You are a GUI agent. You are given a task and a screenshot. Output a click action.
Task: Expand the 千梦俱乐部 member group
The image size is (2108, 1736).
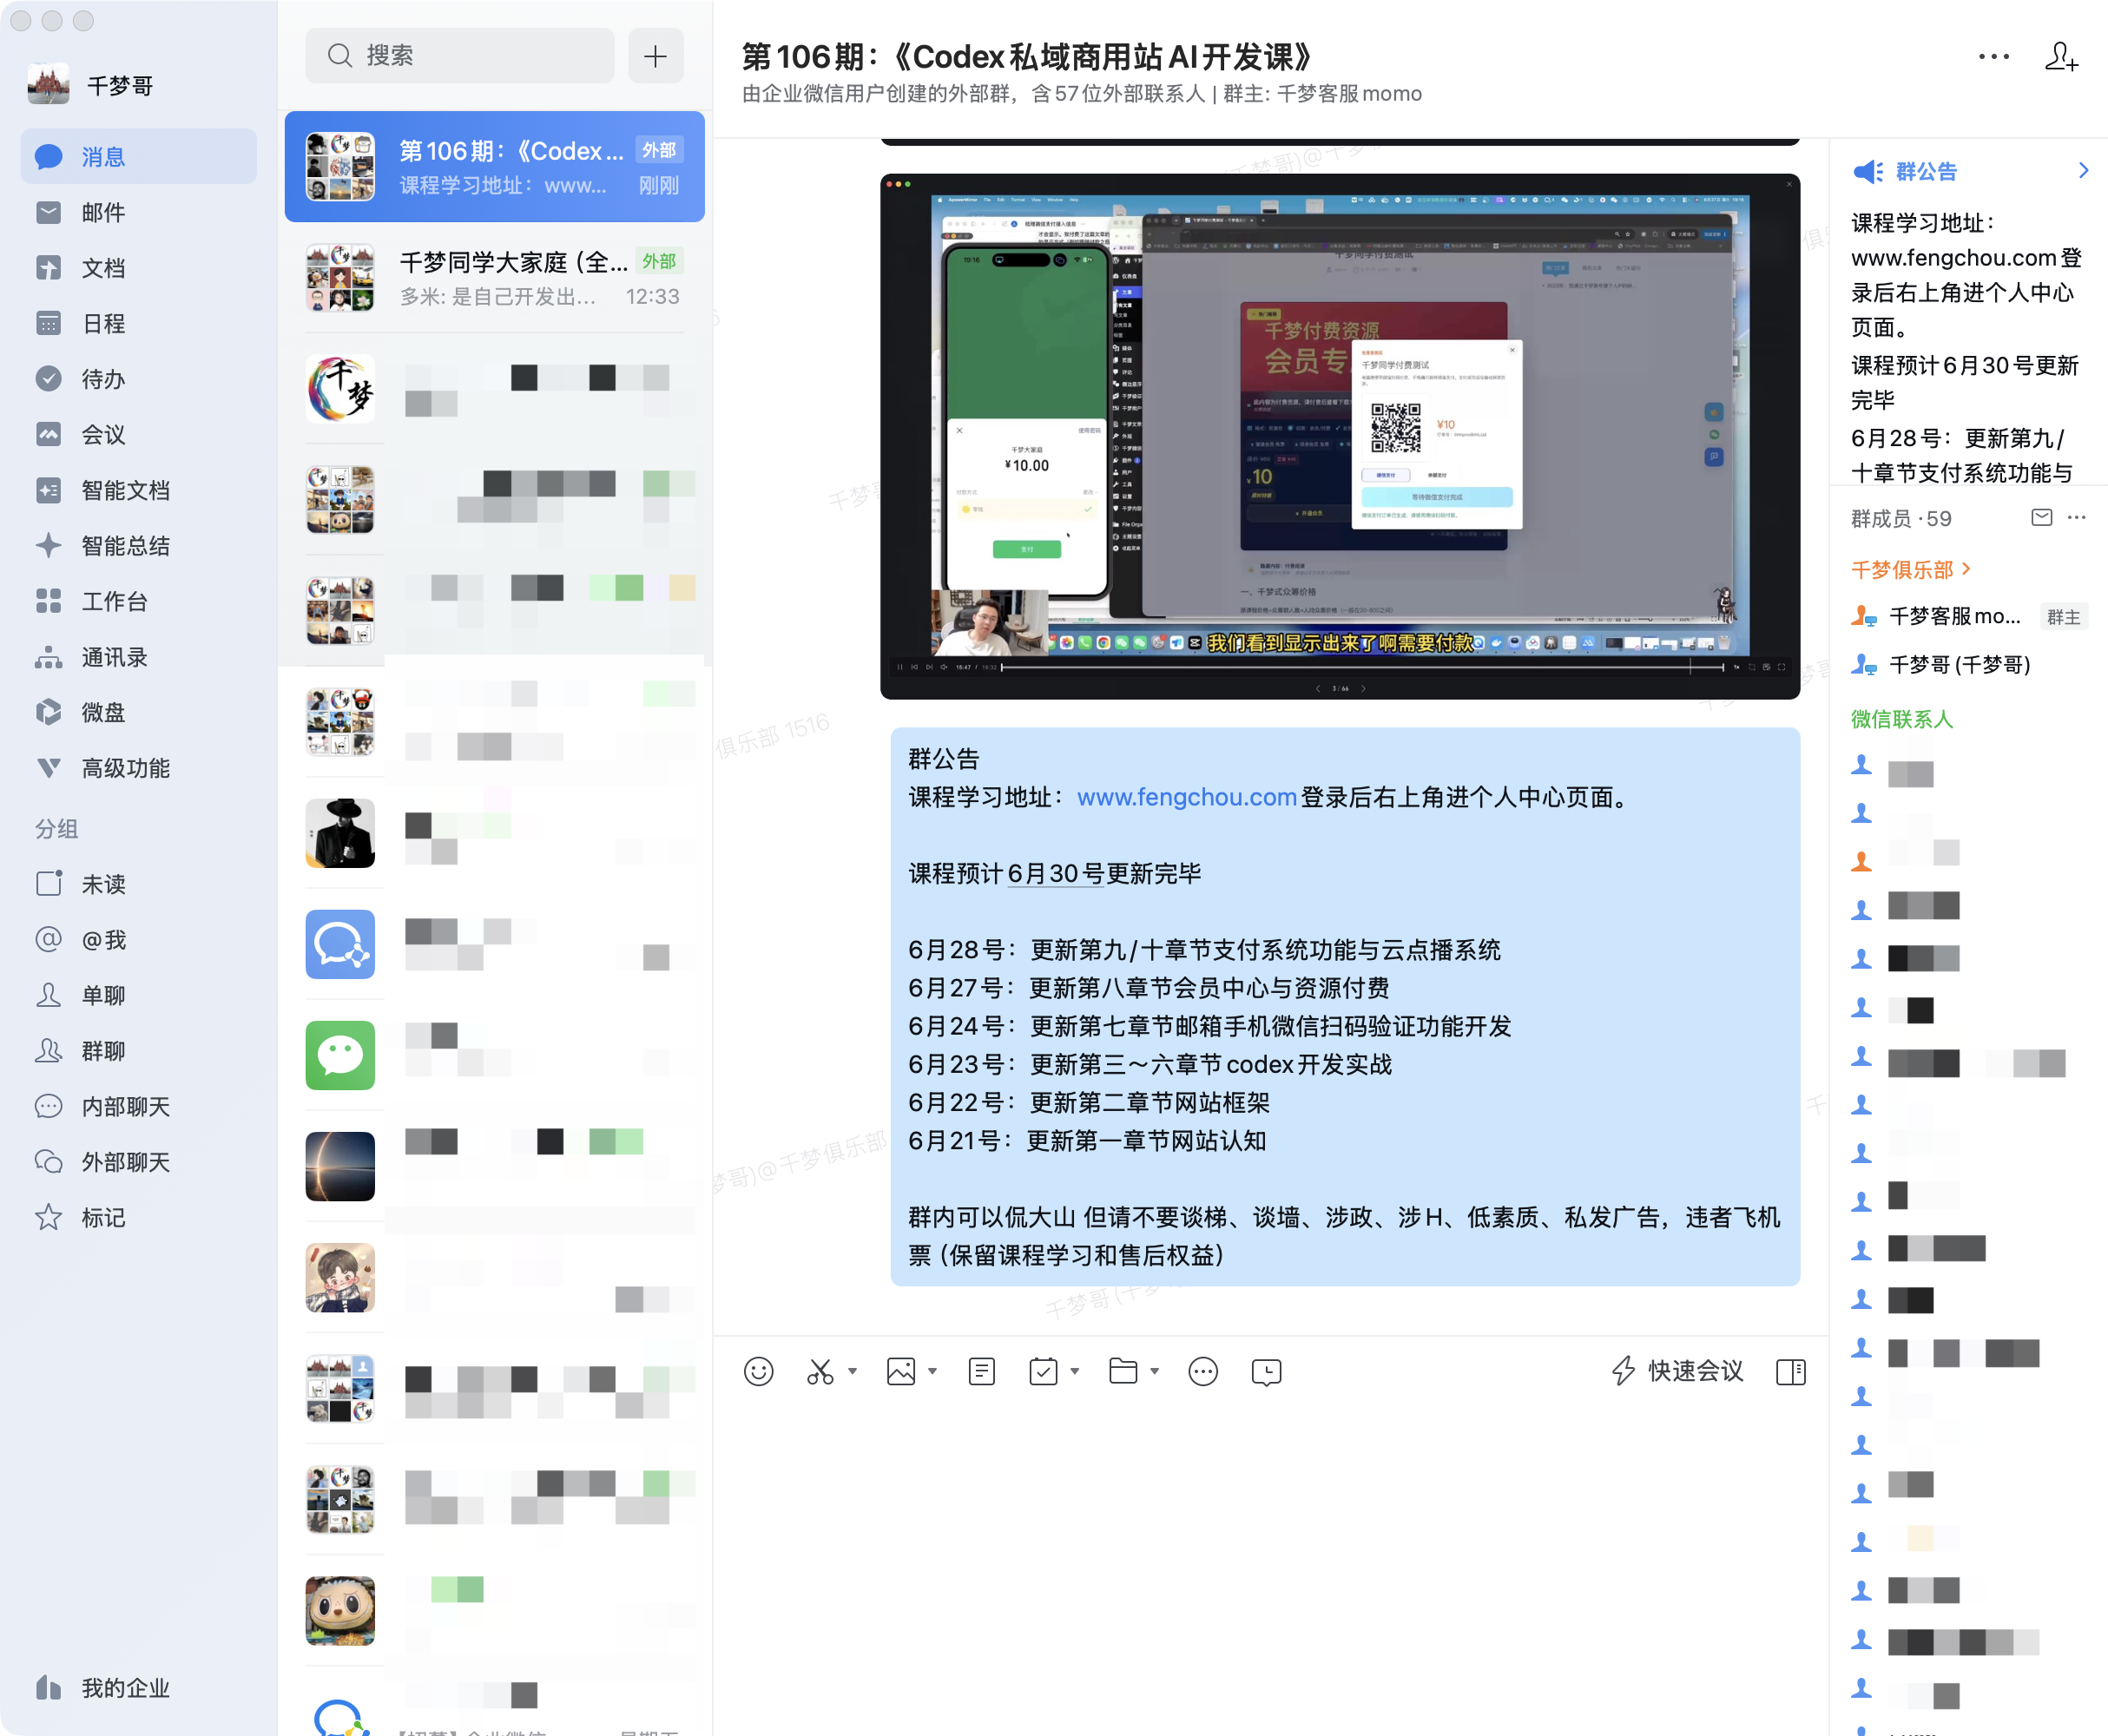[1911, 569]
